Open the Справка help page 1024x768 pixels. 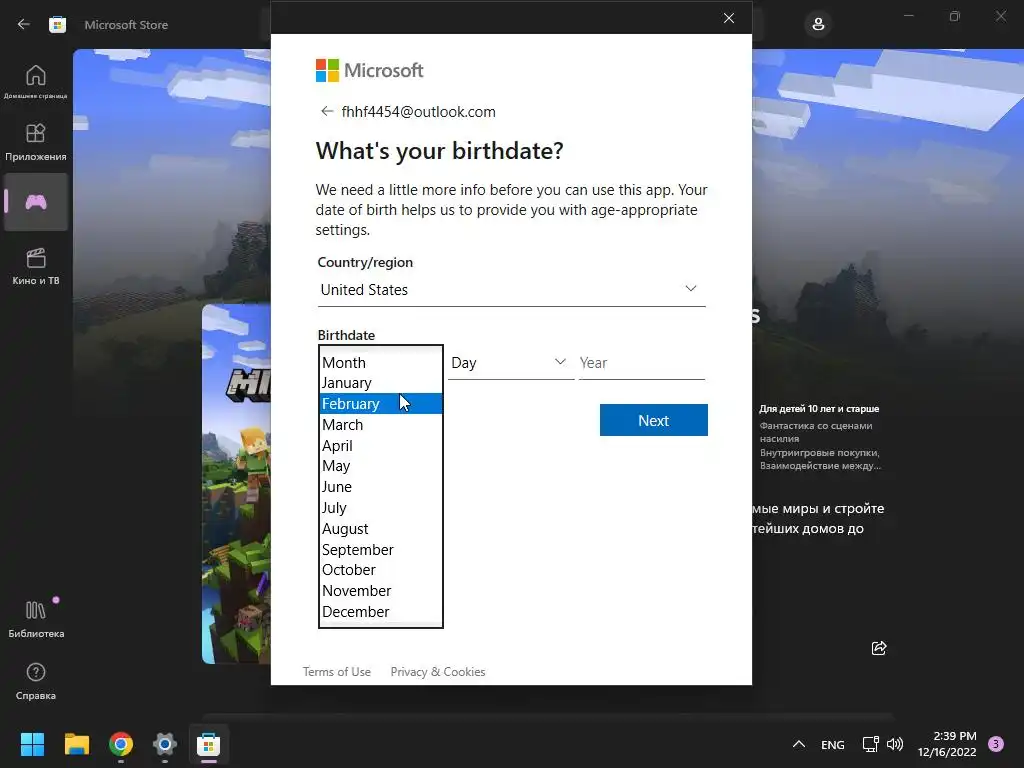(35, 681)
